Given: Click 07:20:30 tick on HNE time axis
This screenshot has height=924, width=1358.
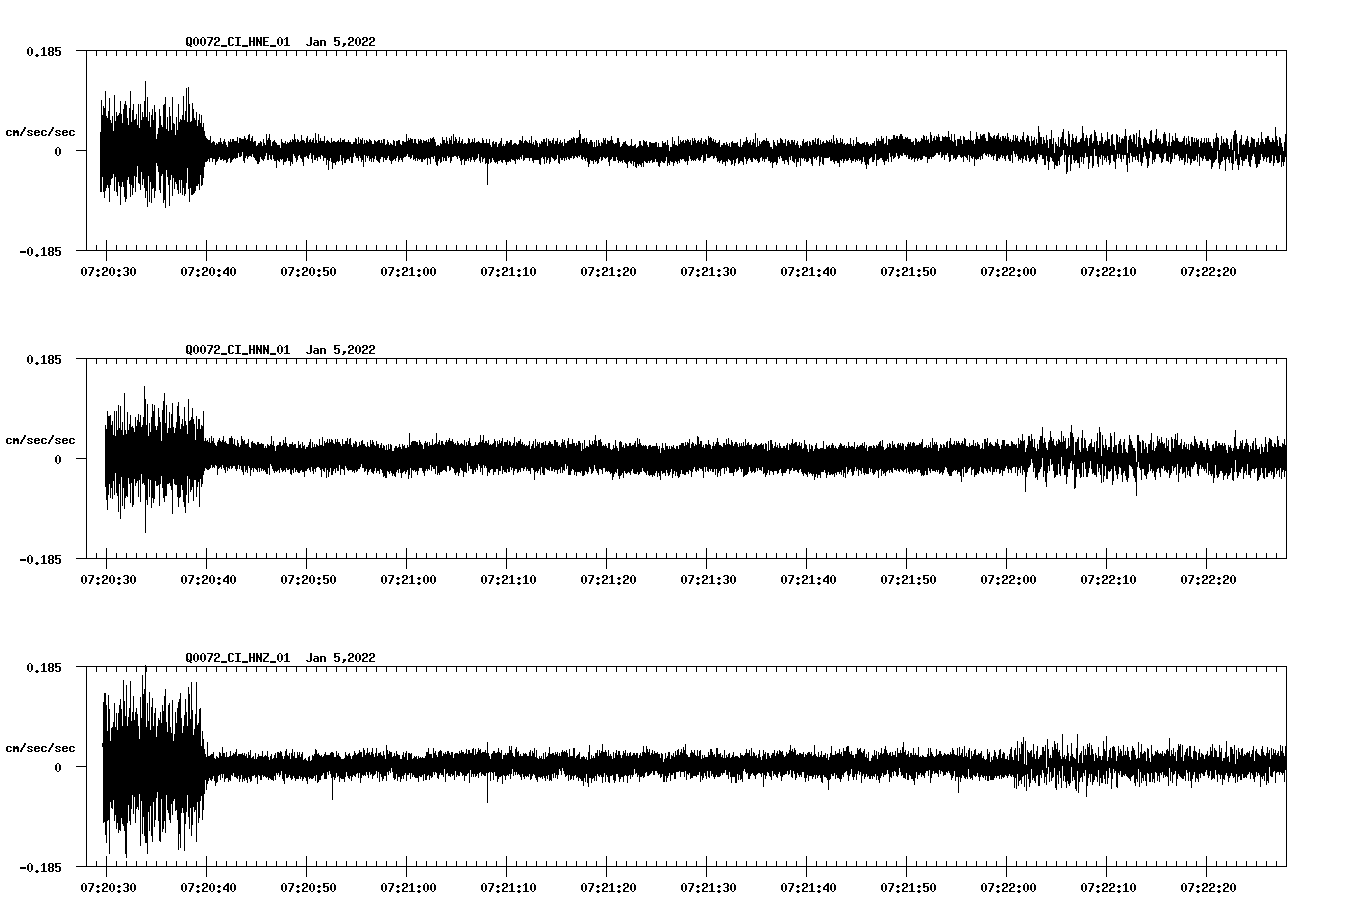Looking at the screenshot, I should pos(108,272).
